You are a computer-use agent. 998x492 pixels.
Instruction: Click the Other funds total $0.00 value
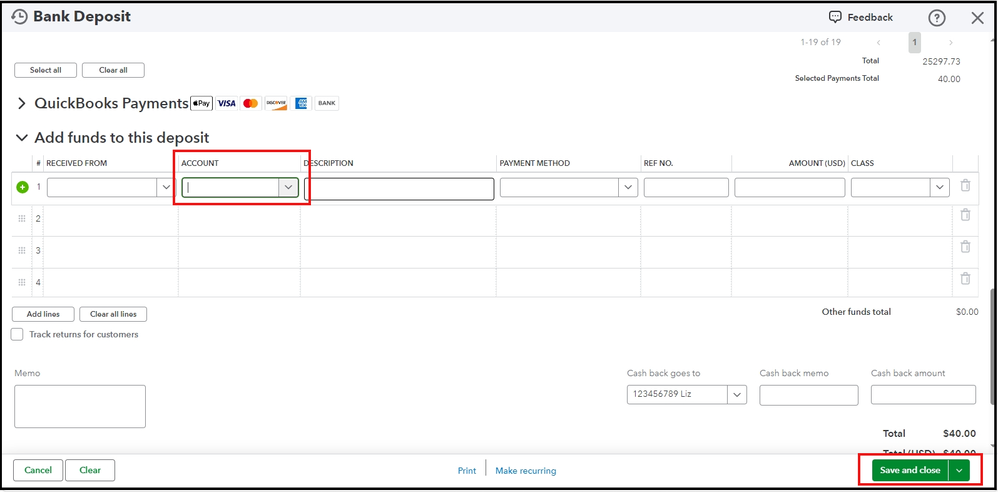[x=967, y=312]
